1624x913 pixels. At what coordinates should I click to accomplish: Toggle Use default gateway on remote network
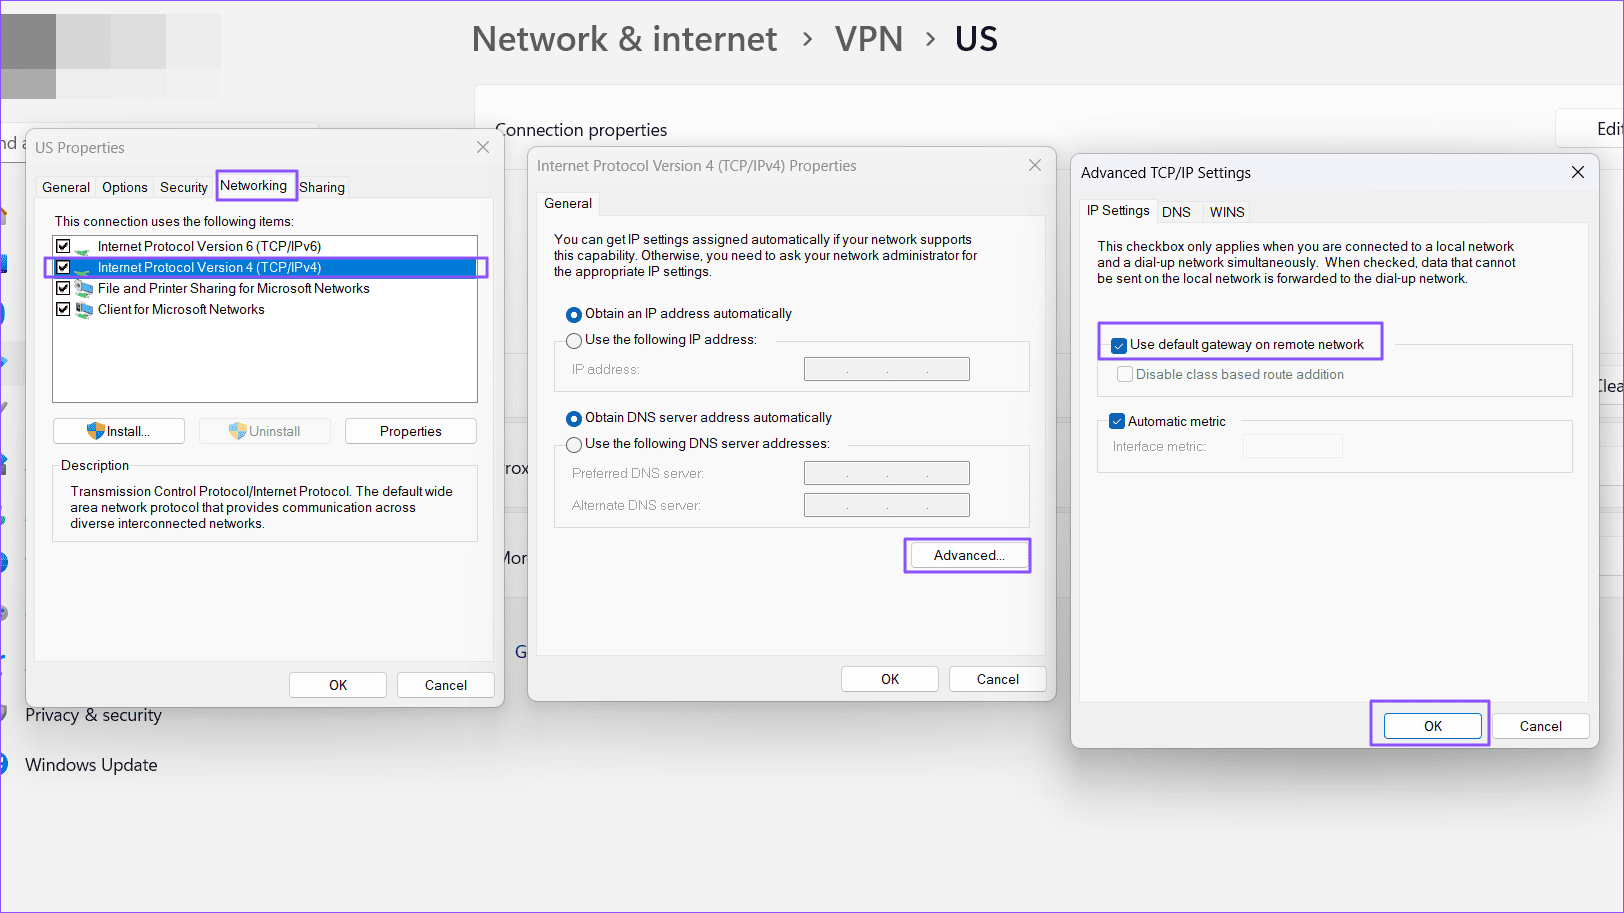(1119, 345)
